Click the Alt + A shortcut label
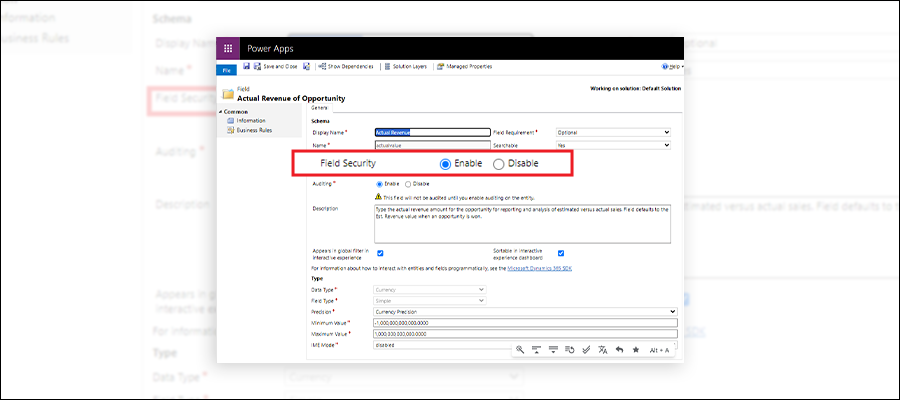This screenshot has height=400, width=900. click(659, 350)
